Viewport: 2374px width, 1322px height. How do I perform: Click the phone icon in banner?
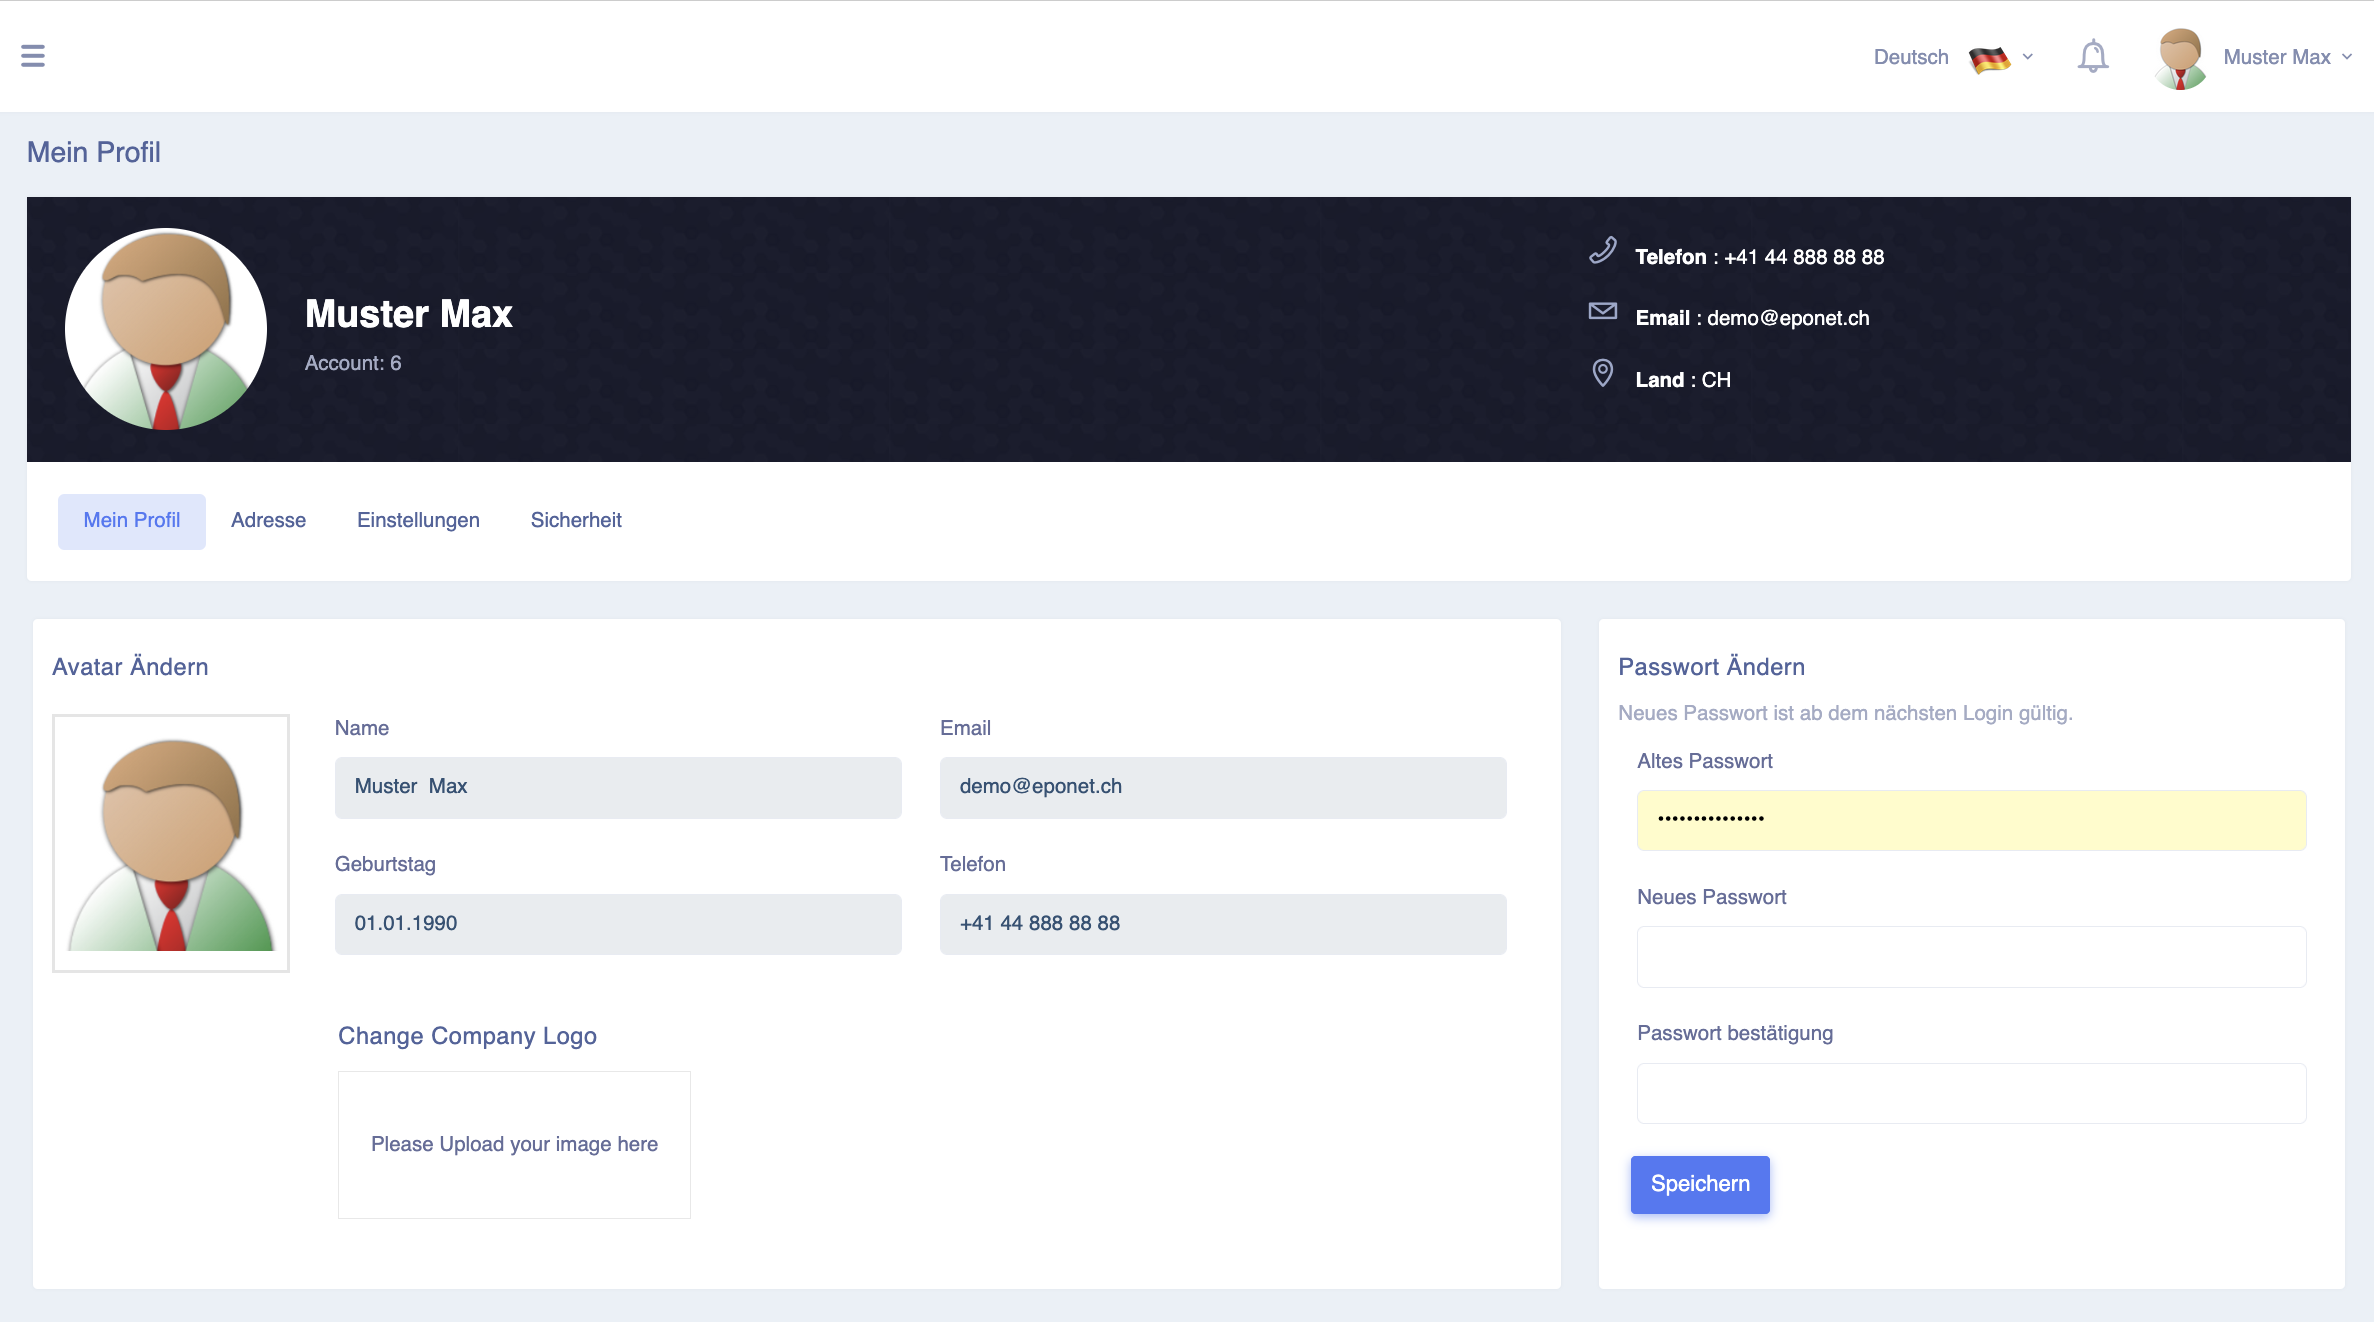click(1603, 250)
